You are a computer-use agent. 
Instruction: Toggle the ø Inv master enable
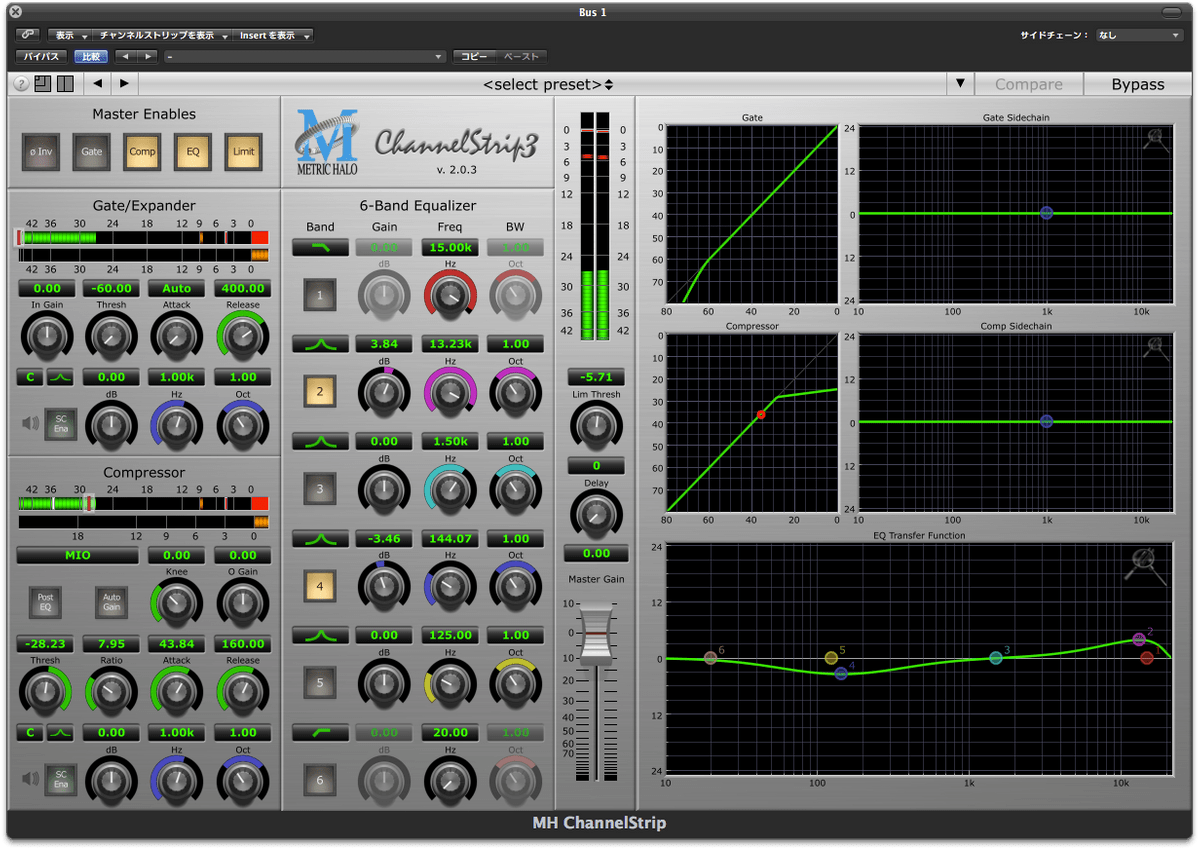tap(41, 152)
